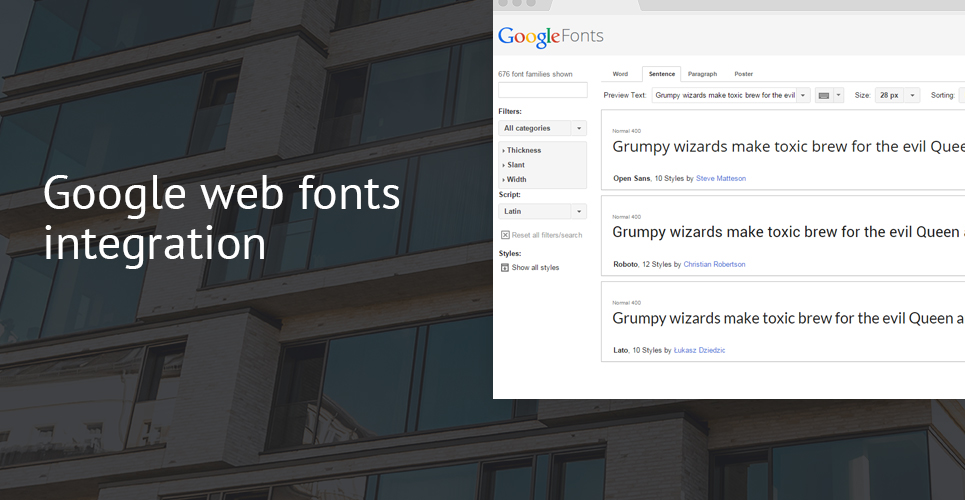Viewport: 965px width, 500px height.
Task: Open the Paragraph tab
Action: click(702, 74)
